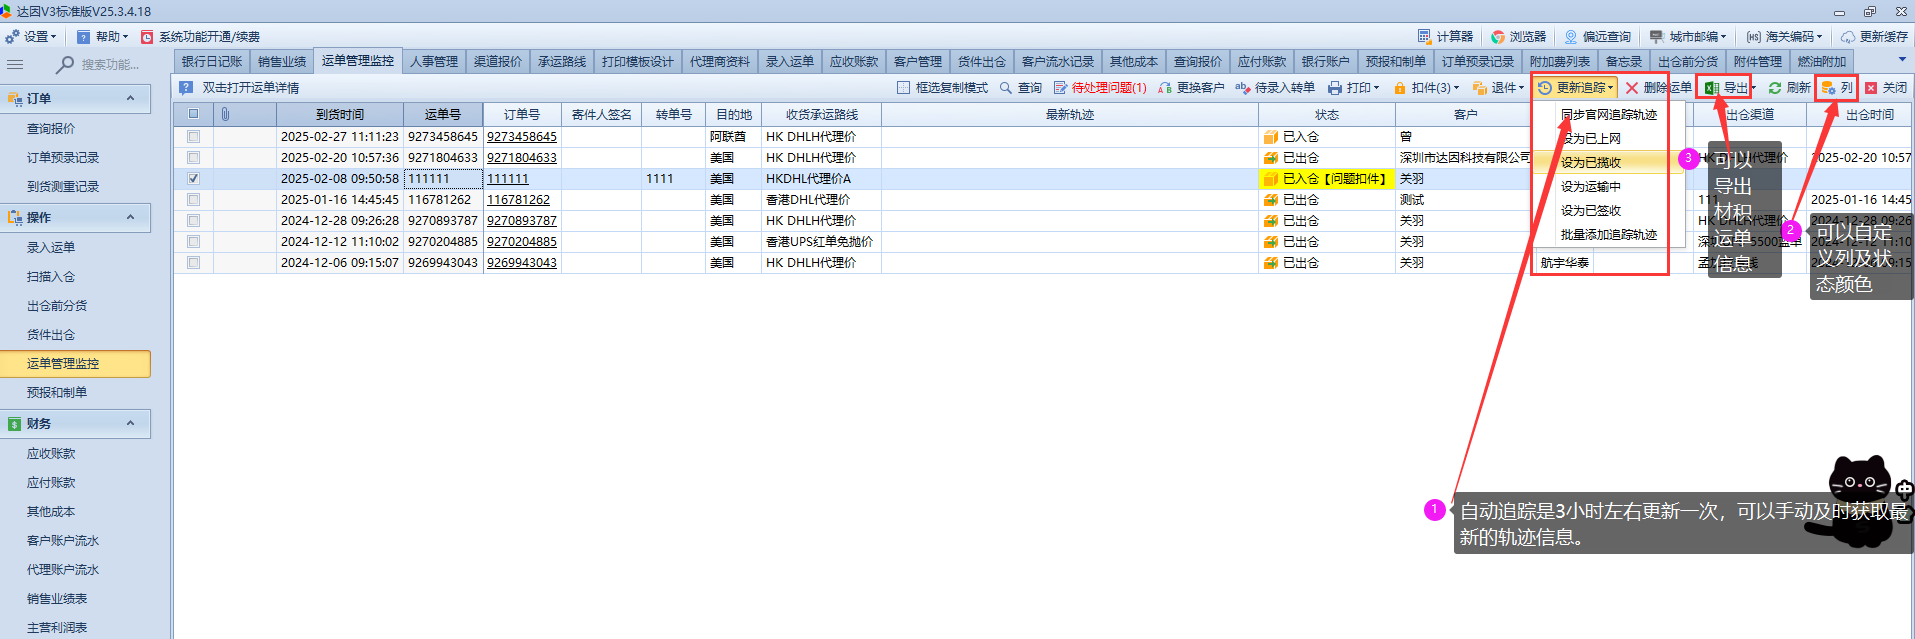Uncheck the checkbox for waybill 111111
The height and width of the screenshot is (639, 1915).
tap(194, 179)
